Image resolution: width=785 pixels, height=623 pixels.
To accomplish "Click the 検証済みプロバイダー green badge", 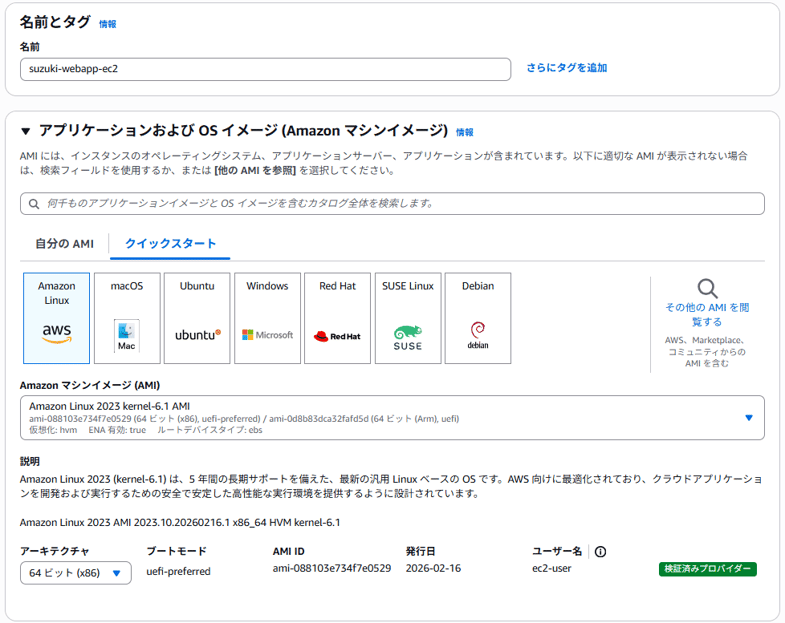I will coord(707,569).
